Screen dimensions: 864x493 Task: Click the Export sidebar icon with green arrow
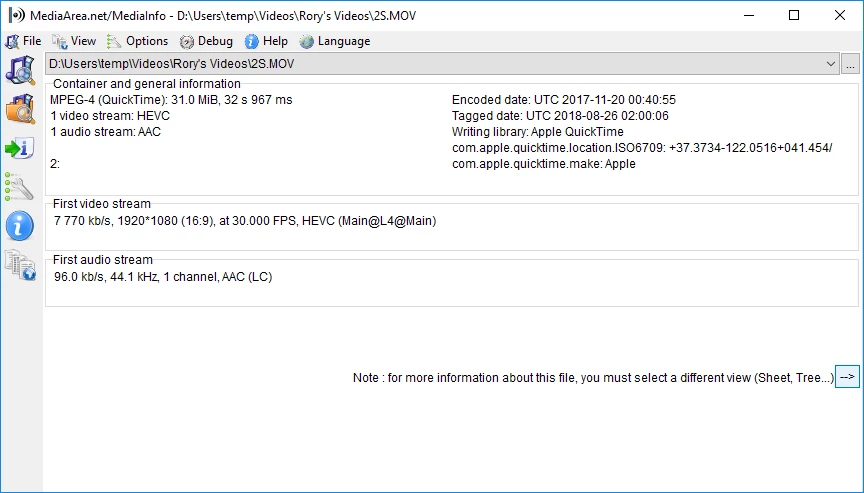pos(20,148)
